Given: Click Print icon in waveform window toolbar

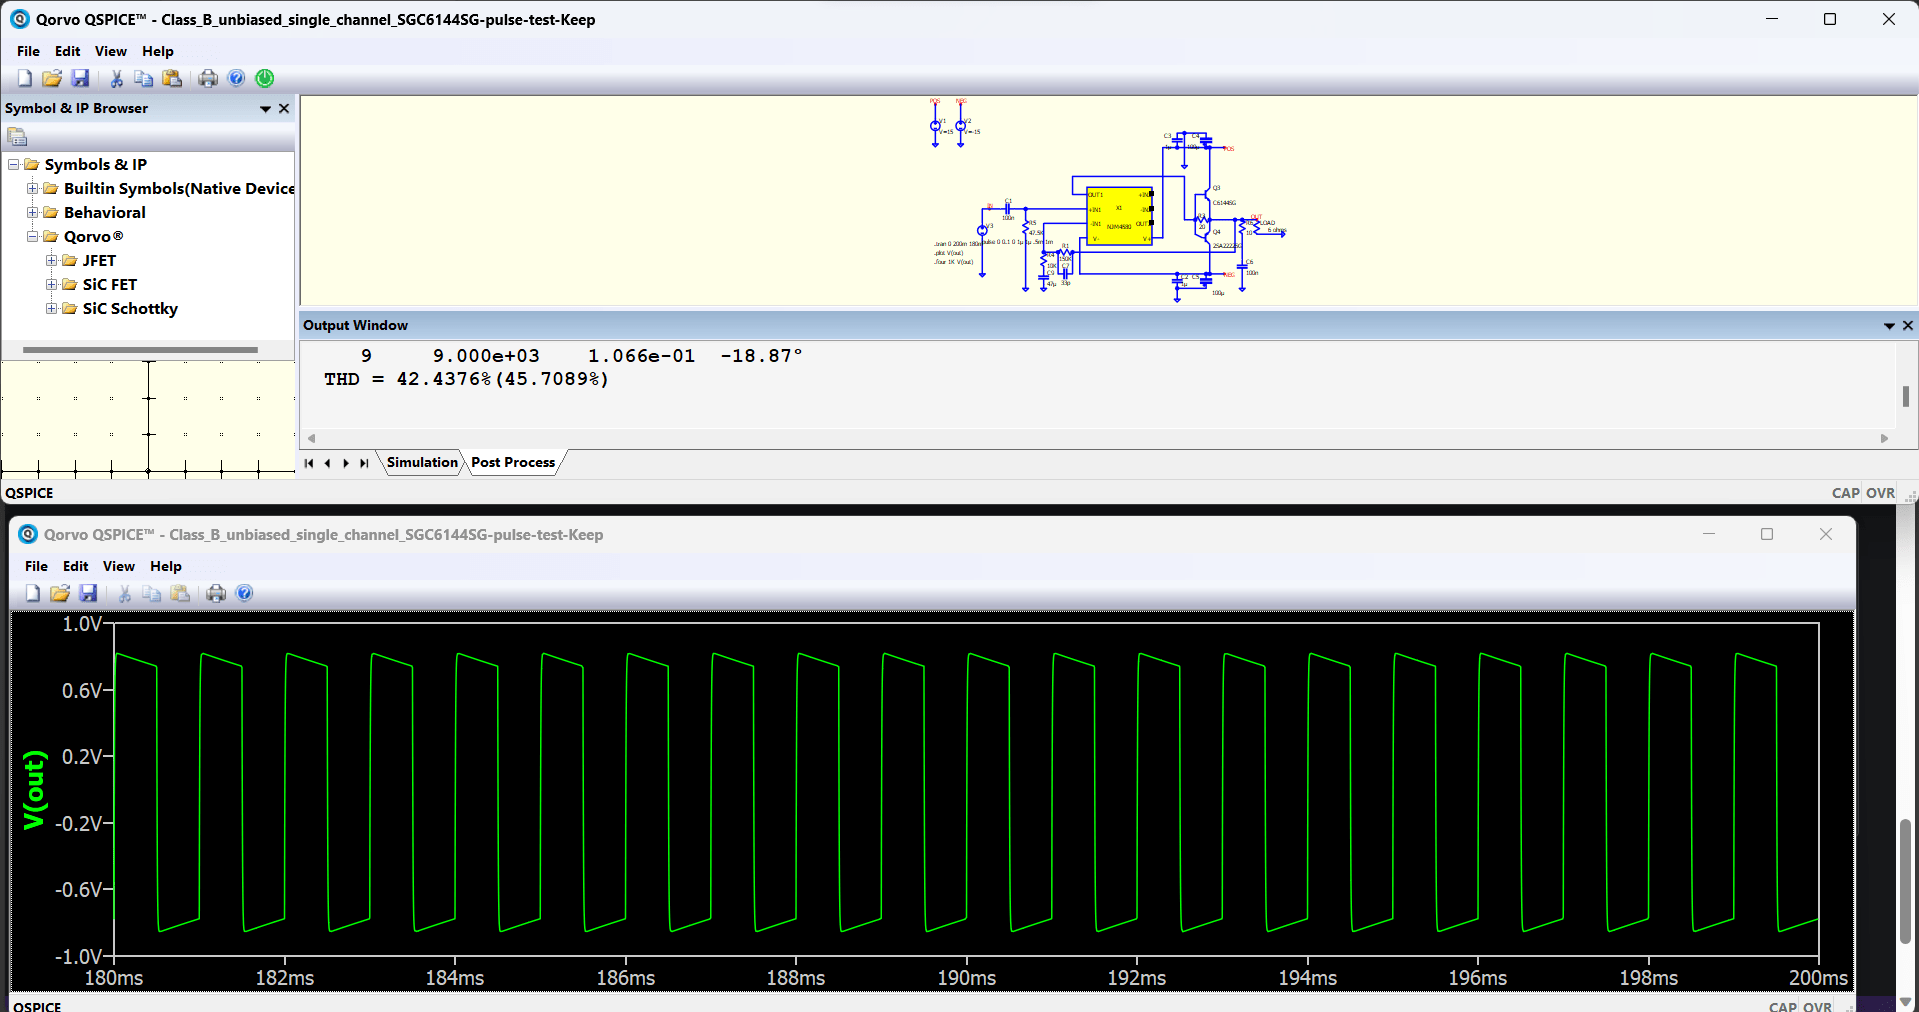Looking at the screenshot, I should pyautogui.click(x=216, y=593).
